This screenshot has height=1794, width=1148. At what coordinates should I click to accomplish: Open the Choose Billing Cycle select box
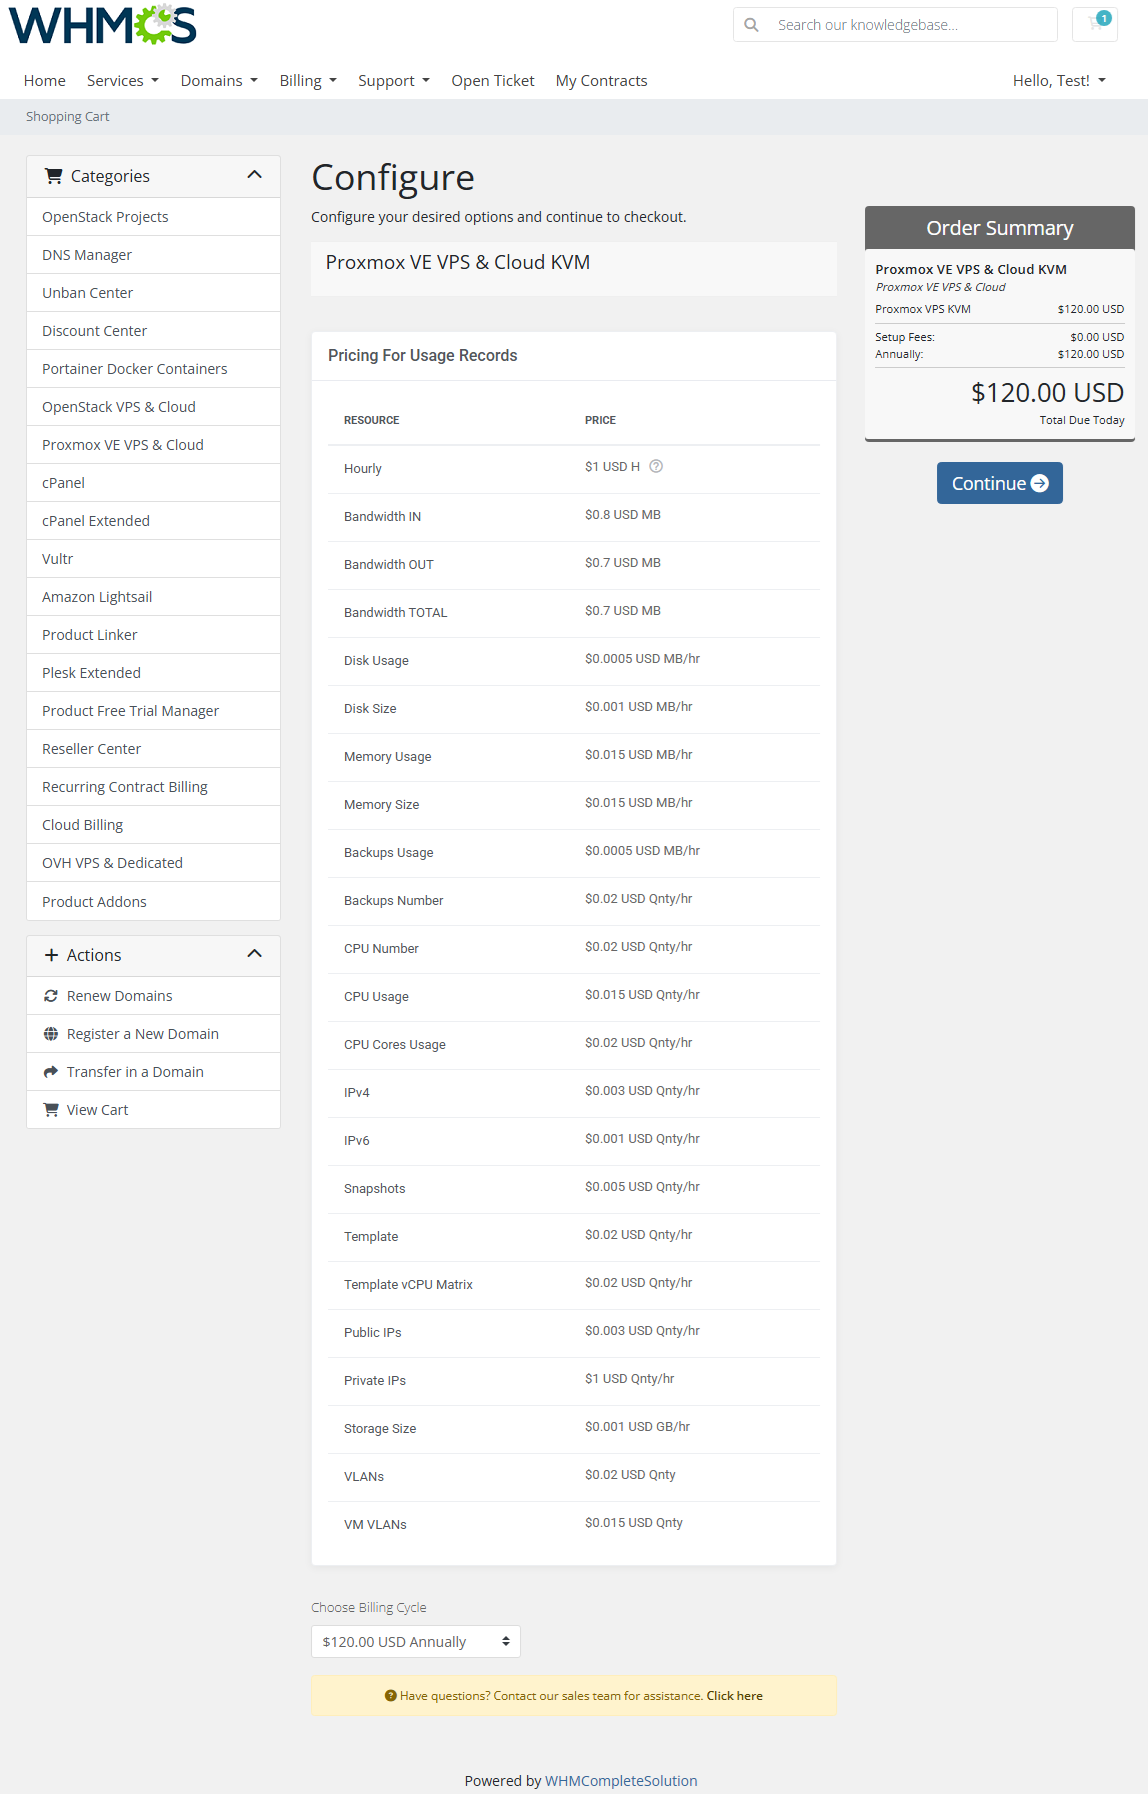pos(416,1642)
